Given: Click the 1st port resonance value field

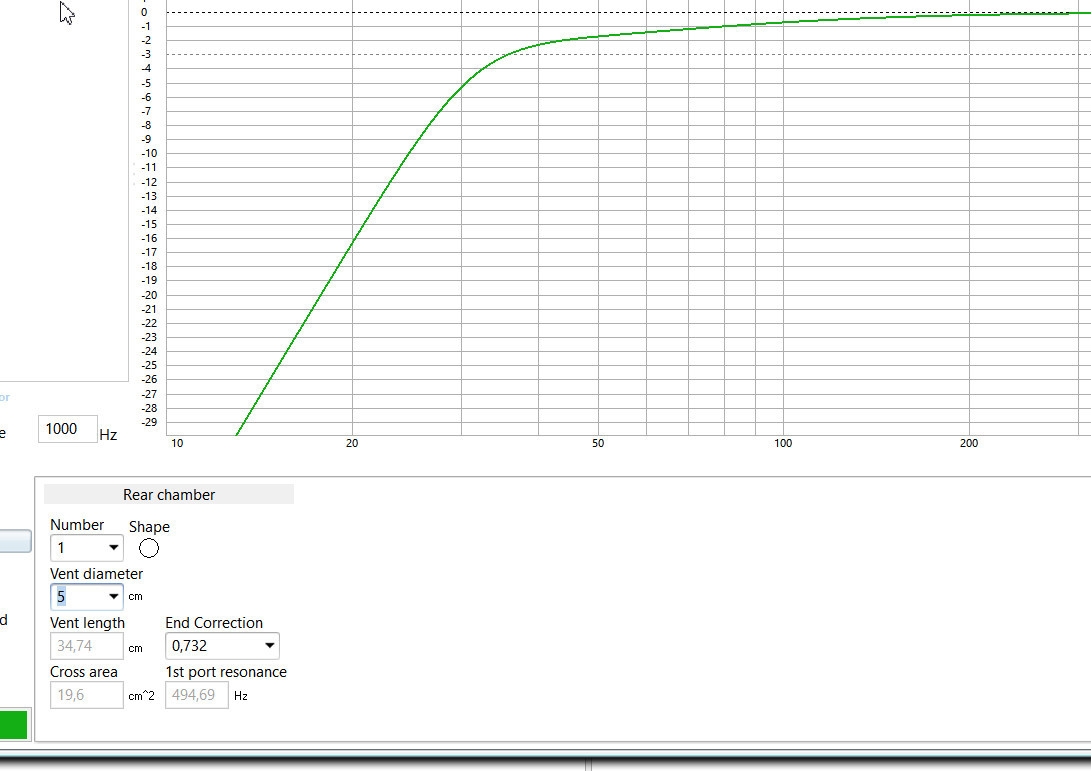Looking at the screenshot, I should 196,695.
